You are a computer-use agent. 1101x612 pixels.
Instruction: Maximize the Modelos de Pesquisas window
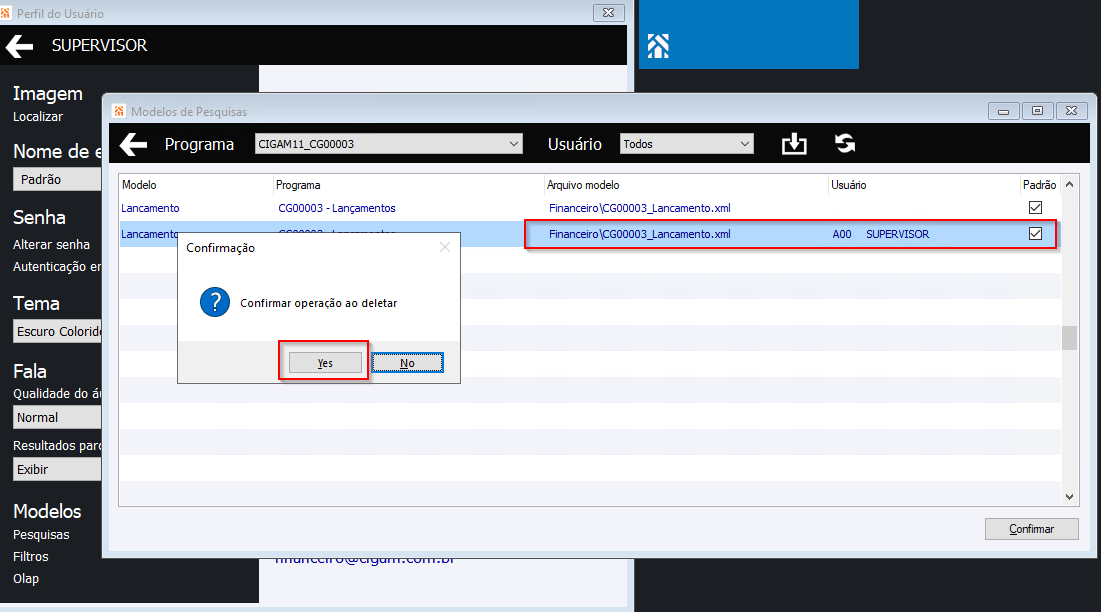(x=1037, y=111)
